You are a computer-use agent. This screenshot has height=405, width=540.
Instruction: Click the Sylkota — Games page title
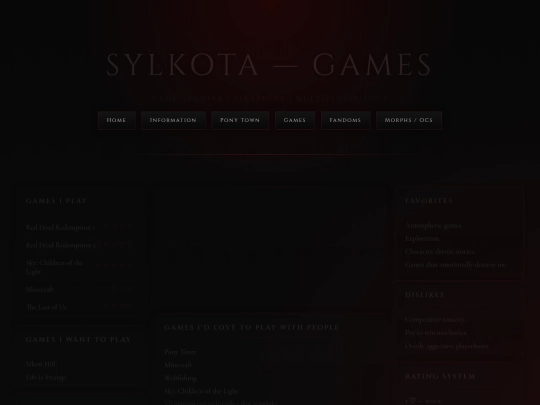pyautogui.click(x=269, y=65)
